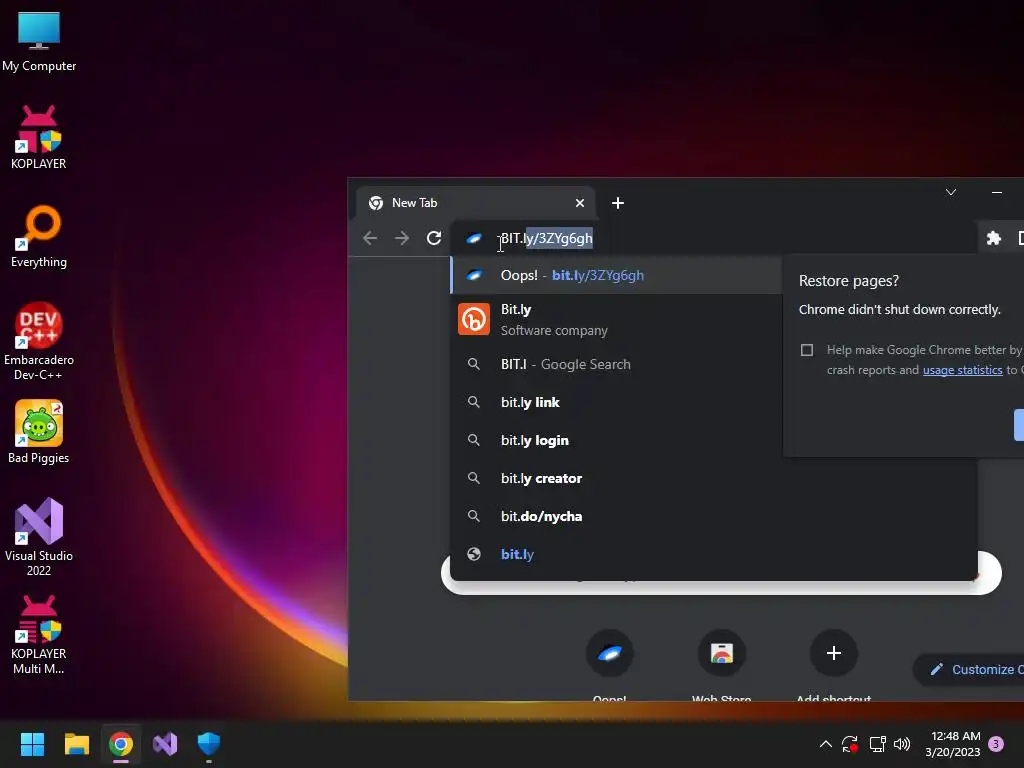Check Help make Google Chrome better box
Viewport: 1024px width, 768px height.
click(807, 350)
